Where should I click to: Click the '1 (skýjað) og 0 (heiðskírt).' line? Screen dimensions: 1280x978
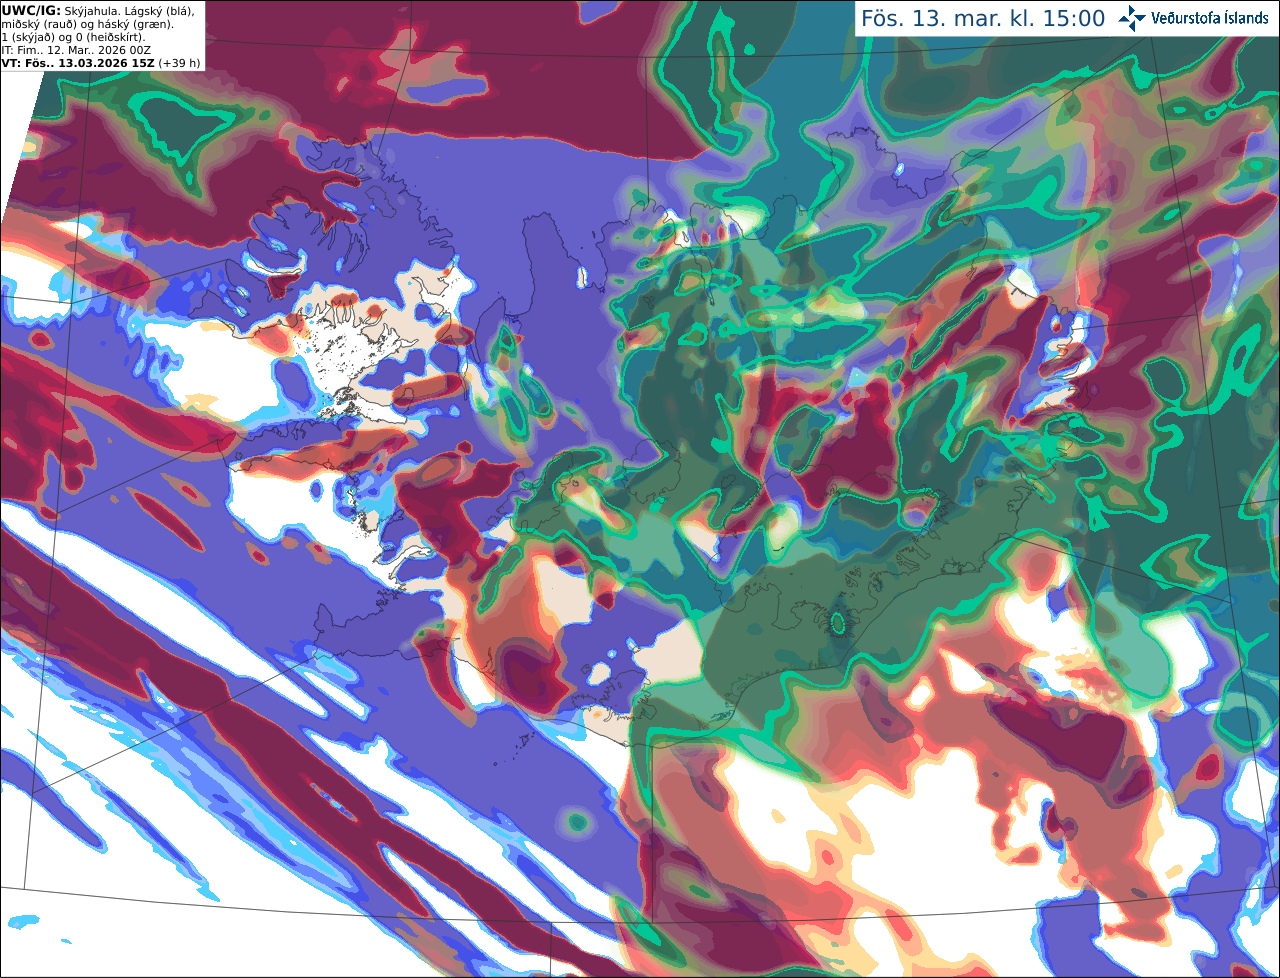73,37
